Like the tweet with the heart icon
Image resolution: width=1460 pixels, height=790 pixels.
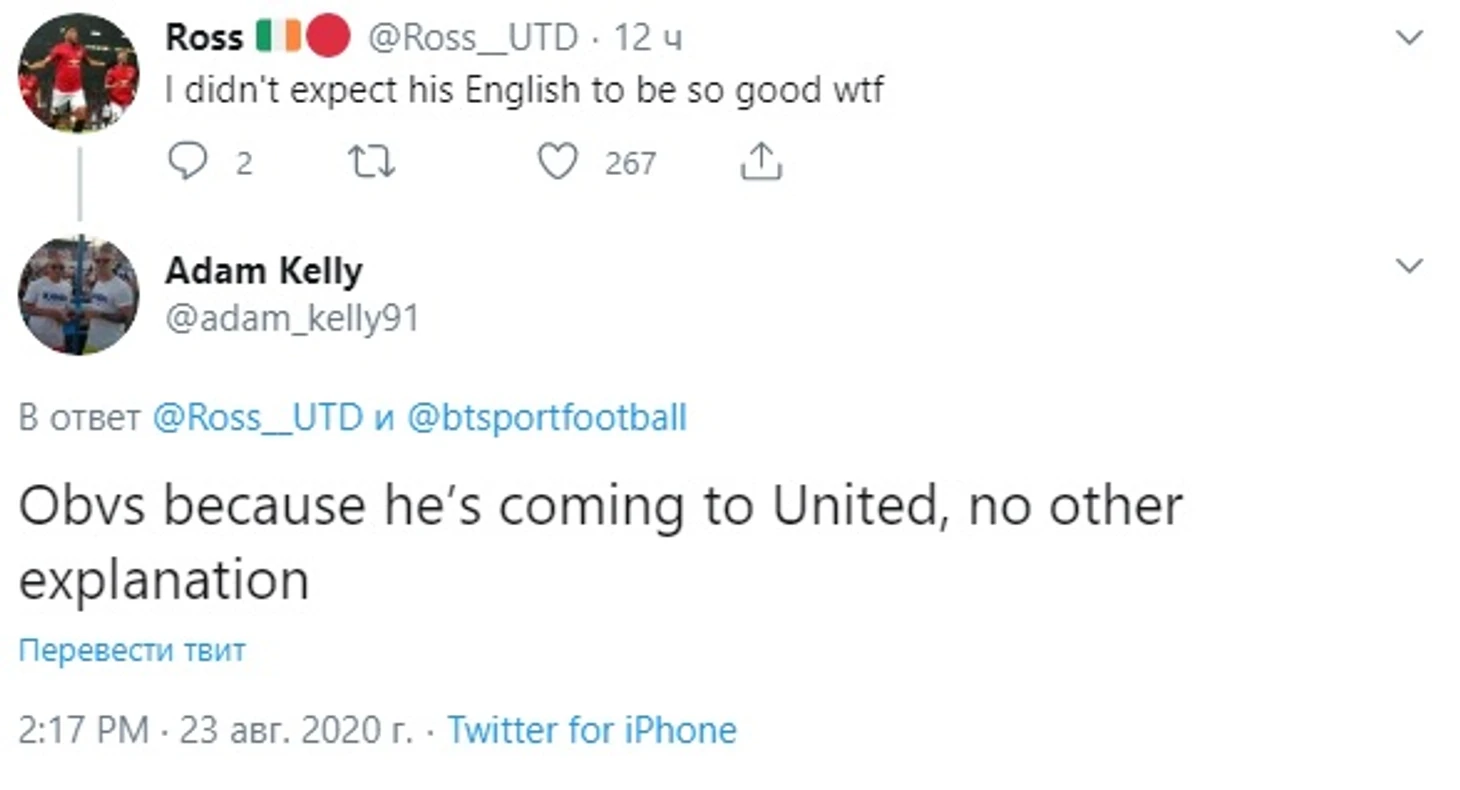(558, 161)
